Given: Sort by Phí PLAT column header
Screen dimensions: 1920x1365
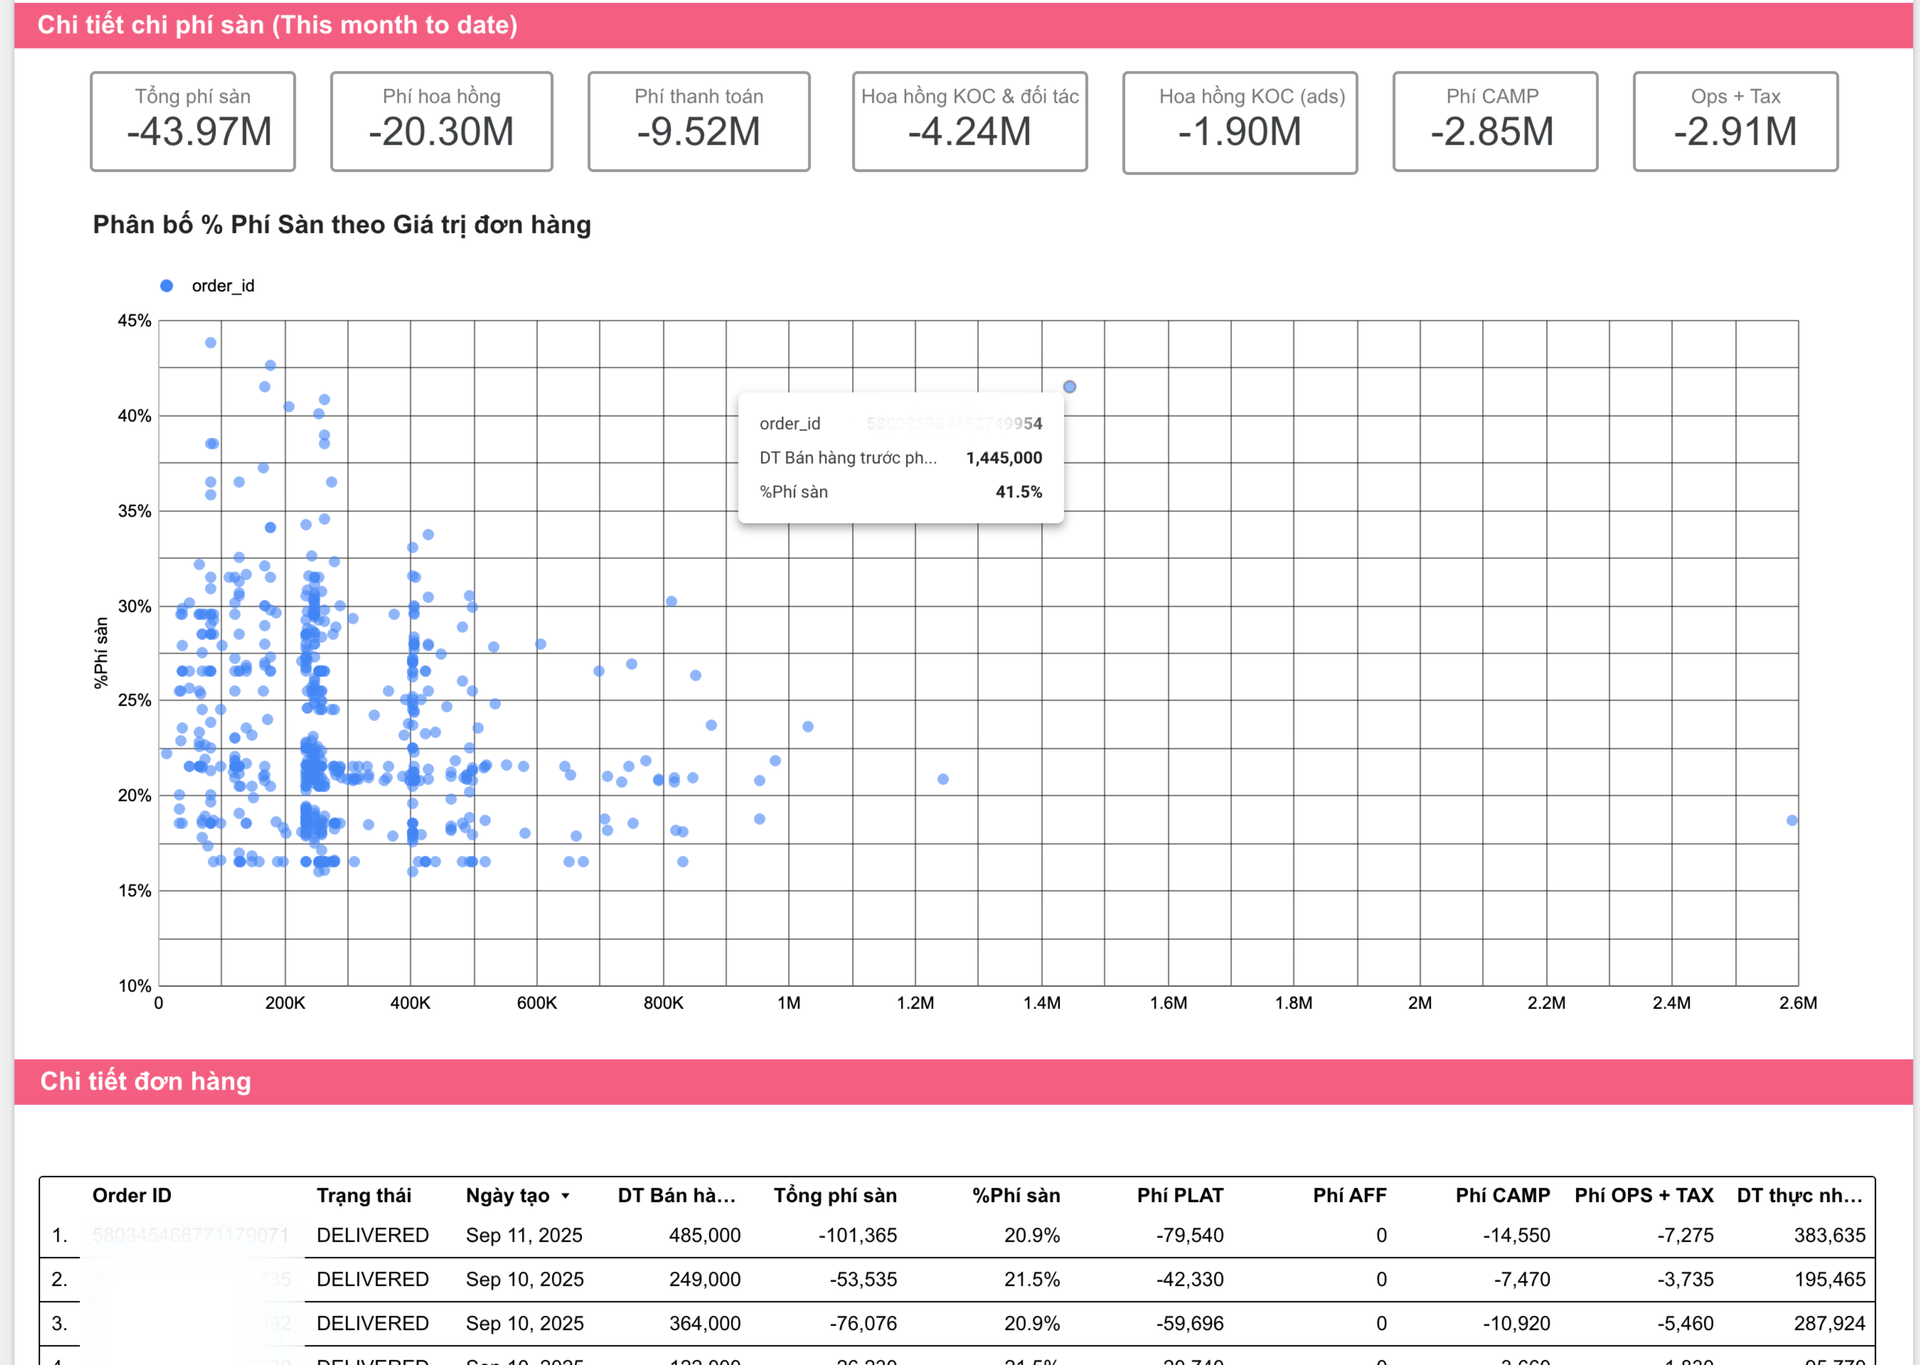Looking at the screenshot, I should pyautogui.click(x=1180, y=1195).
